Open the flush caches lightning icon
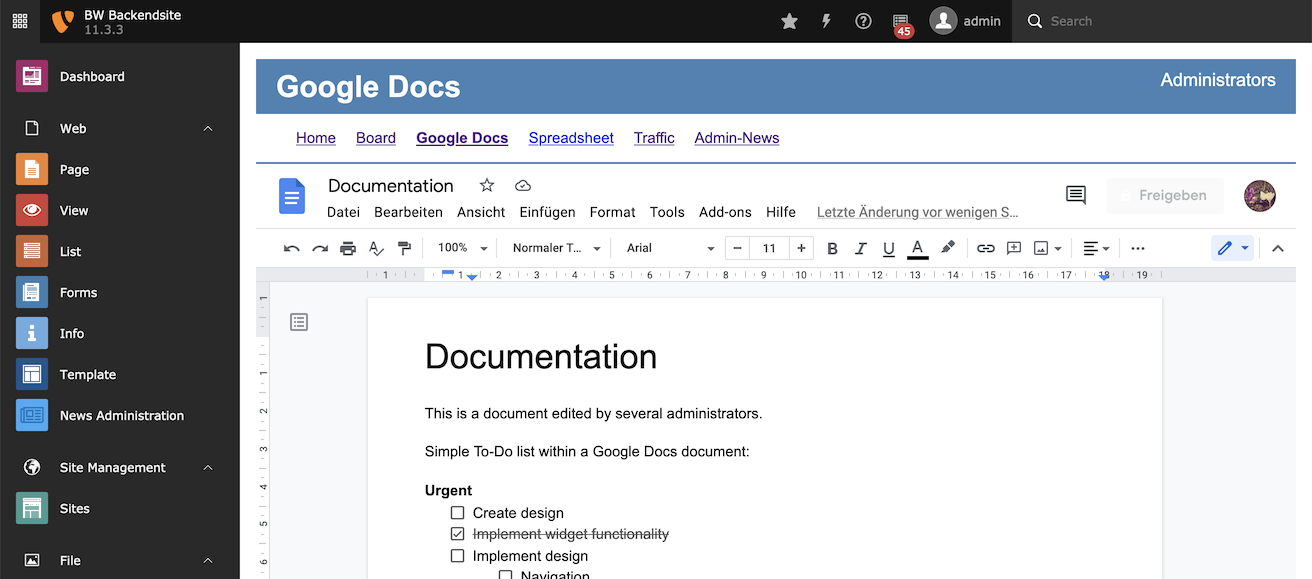The height and width of the screenshot is (579, 1312). [x=826, y=21]
